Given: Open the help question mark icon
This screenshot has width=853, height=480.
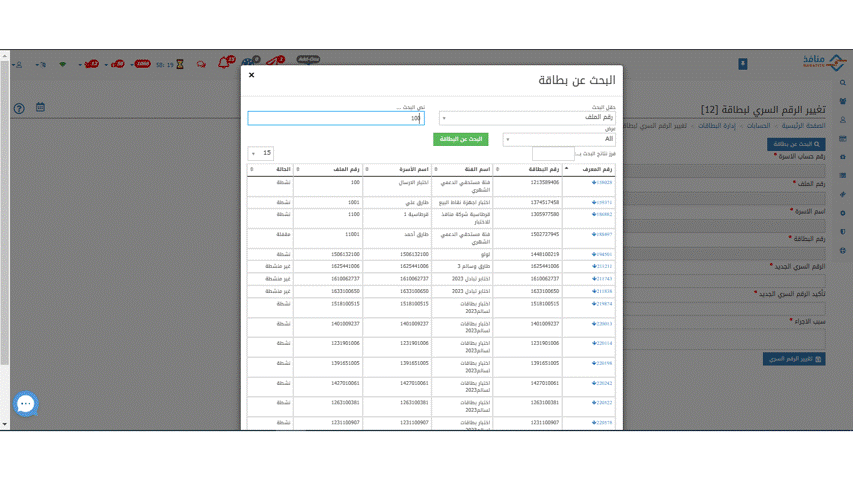Looking at the screenshot, I should [x=18, y=108].
